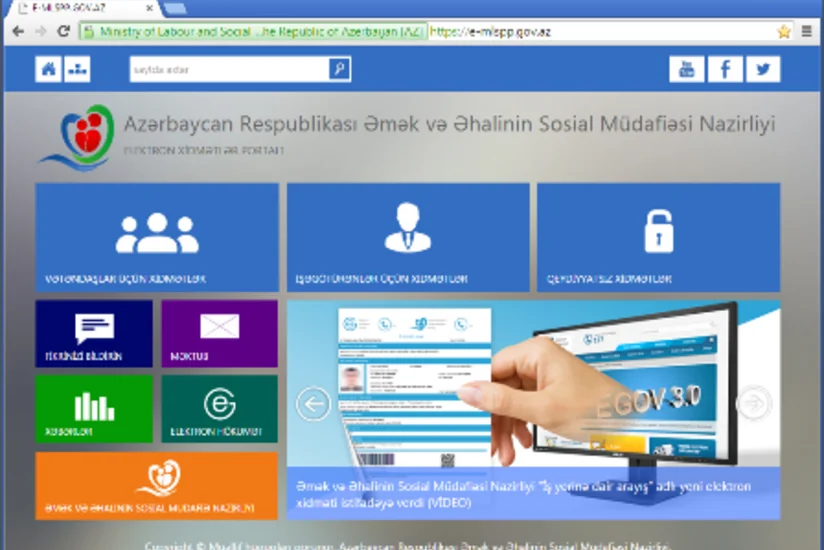Open the green reports bar-chart tile
The image size is (824, 550).
pyautogui.click(x=94, y=409)
